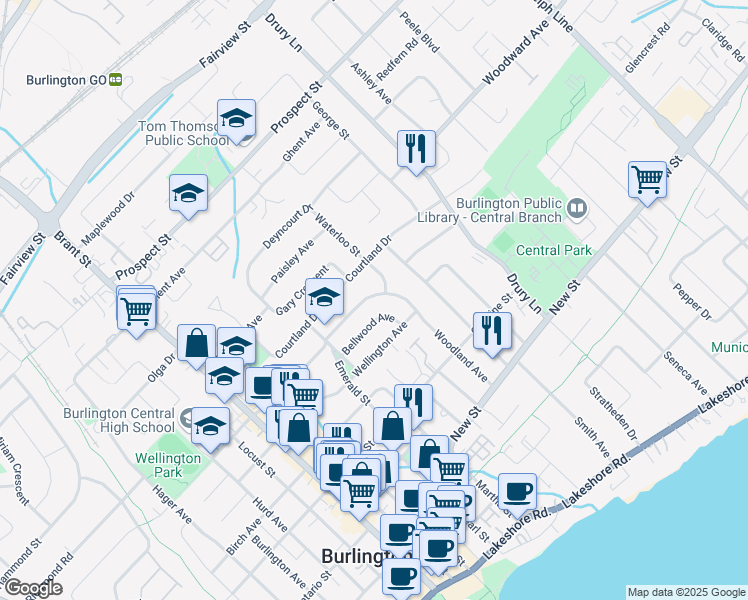The height and width of the screenshot is (600, 748).
Task: Select the shopping bag marker left of the New St label
Action: coord(429,453)
